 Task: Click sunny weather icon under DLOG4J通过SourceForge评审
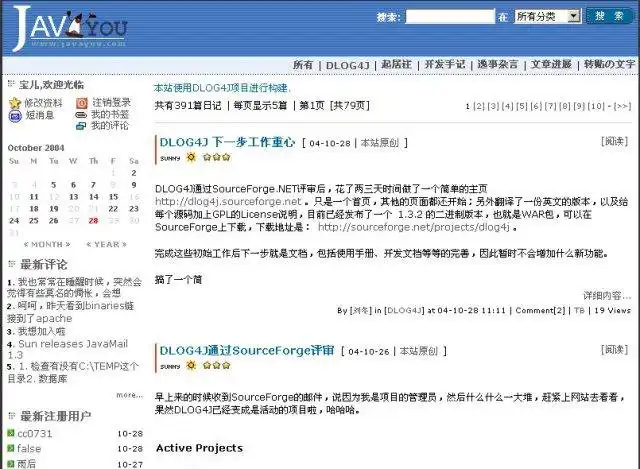(x=191, y=365)
